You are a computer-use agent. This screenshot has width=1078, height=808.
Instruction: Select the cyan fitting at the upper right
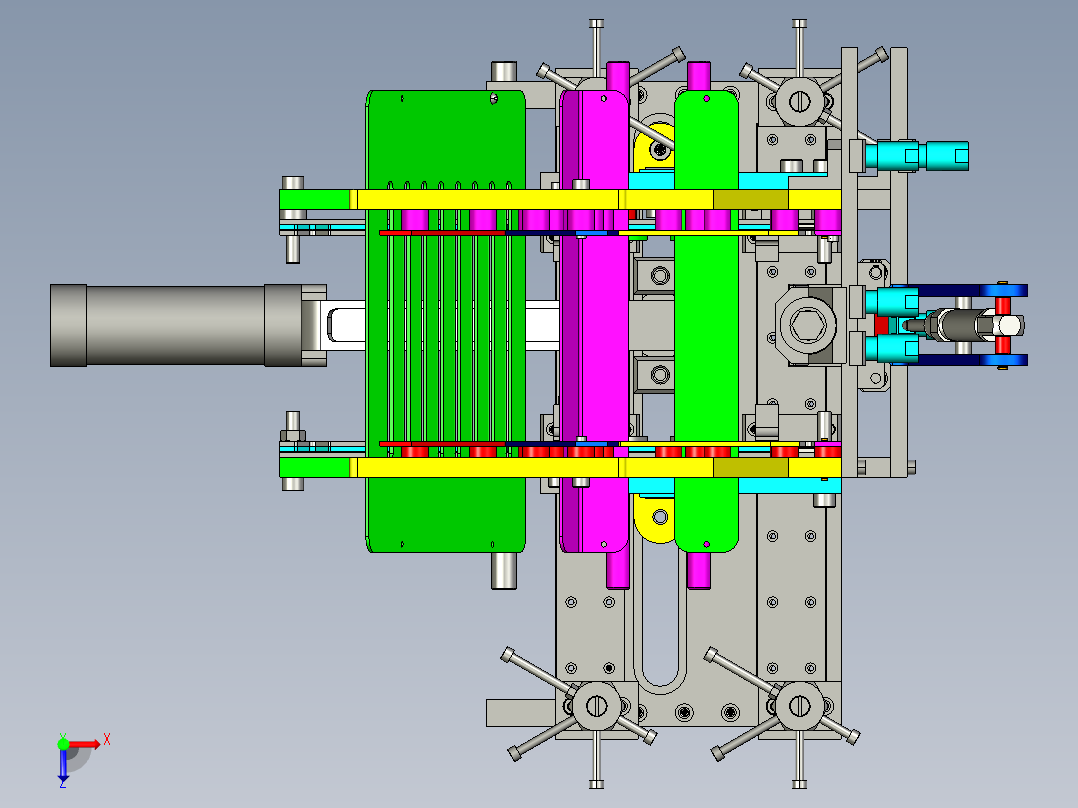click(x=916, y=156)
